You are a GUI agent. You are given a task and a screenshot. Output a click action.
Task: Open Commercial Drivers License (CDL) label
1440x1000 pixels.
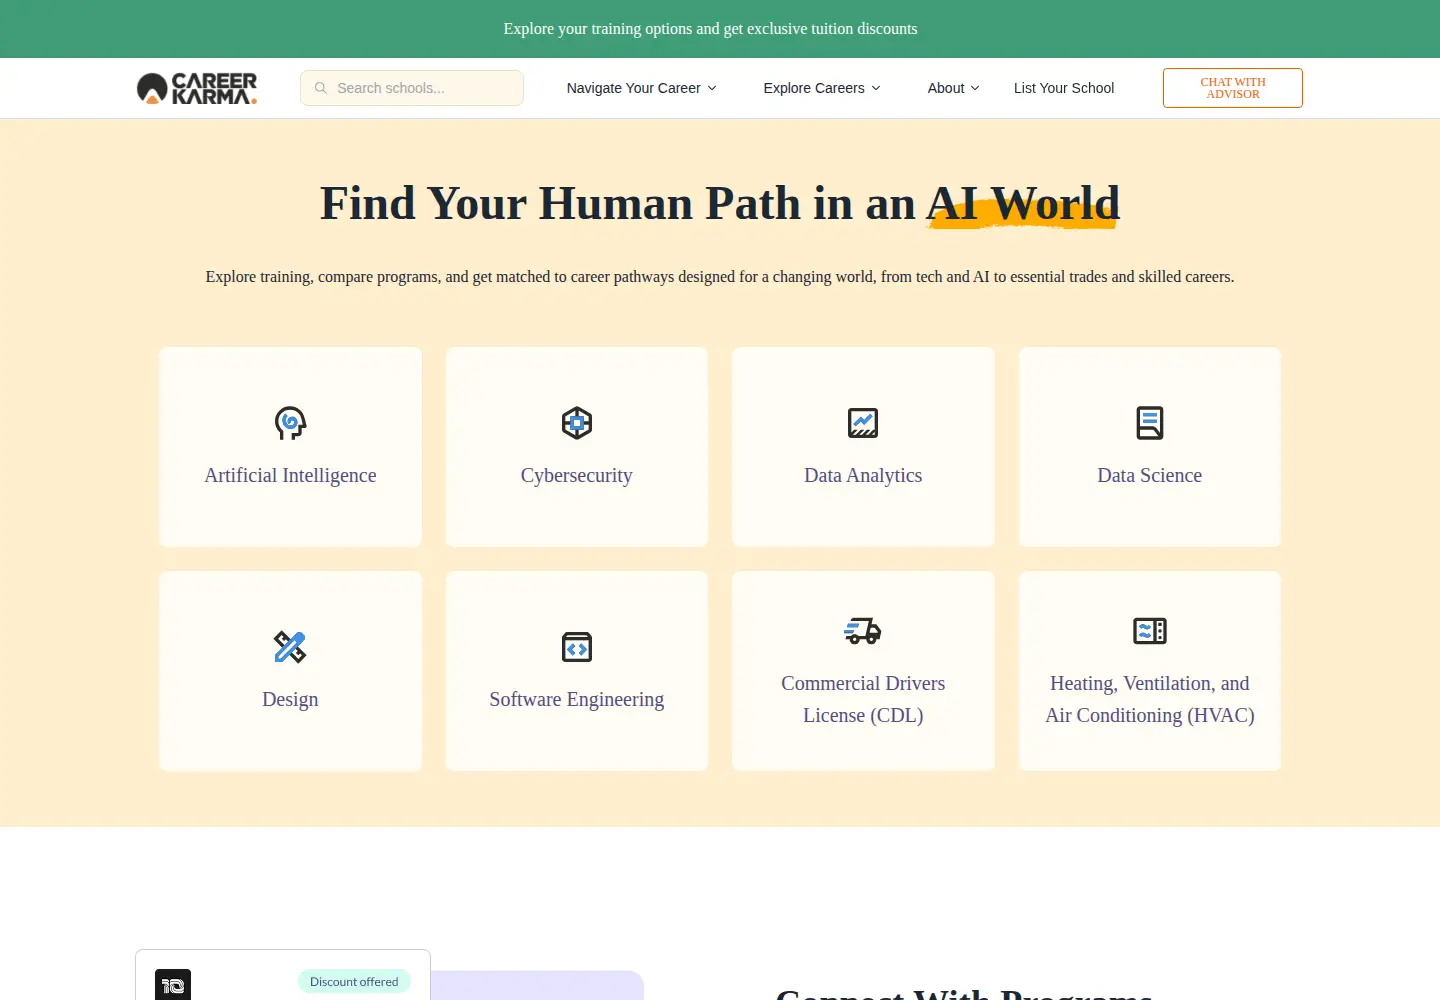coord(863,699)
